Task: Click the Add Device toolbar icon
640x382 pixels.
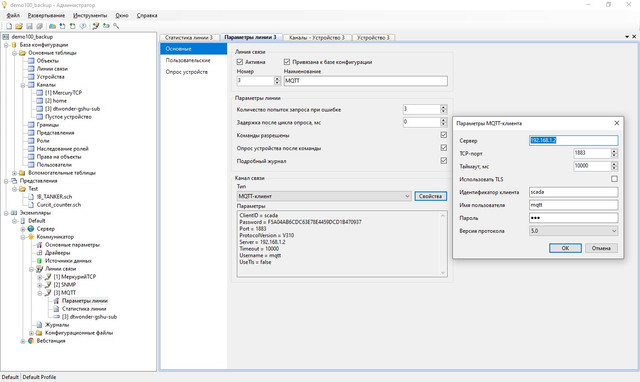Action: tap(106, 26)
